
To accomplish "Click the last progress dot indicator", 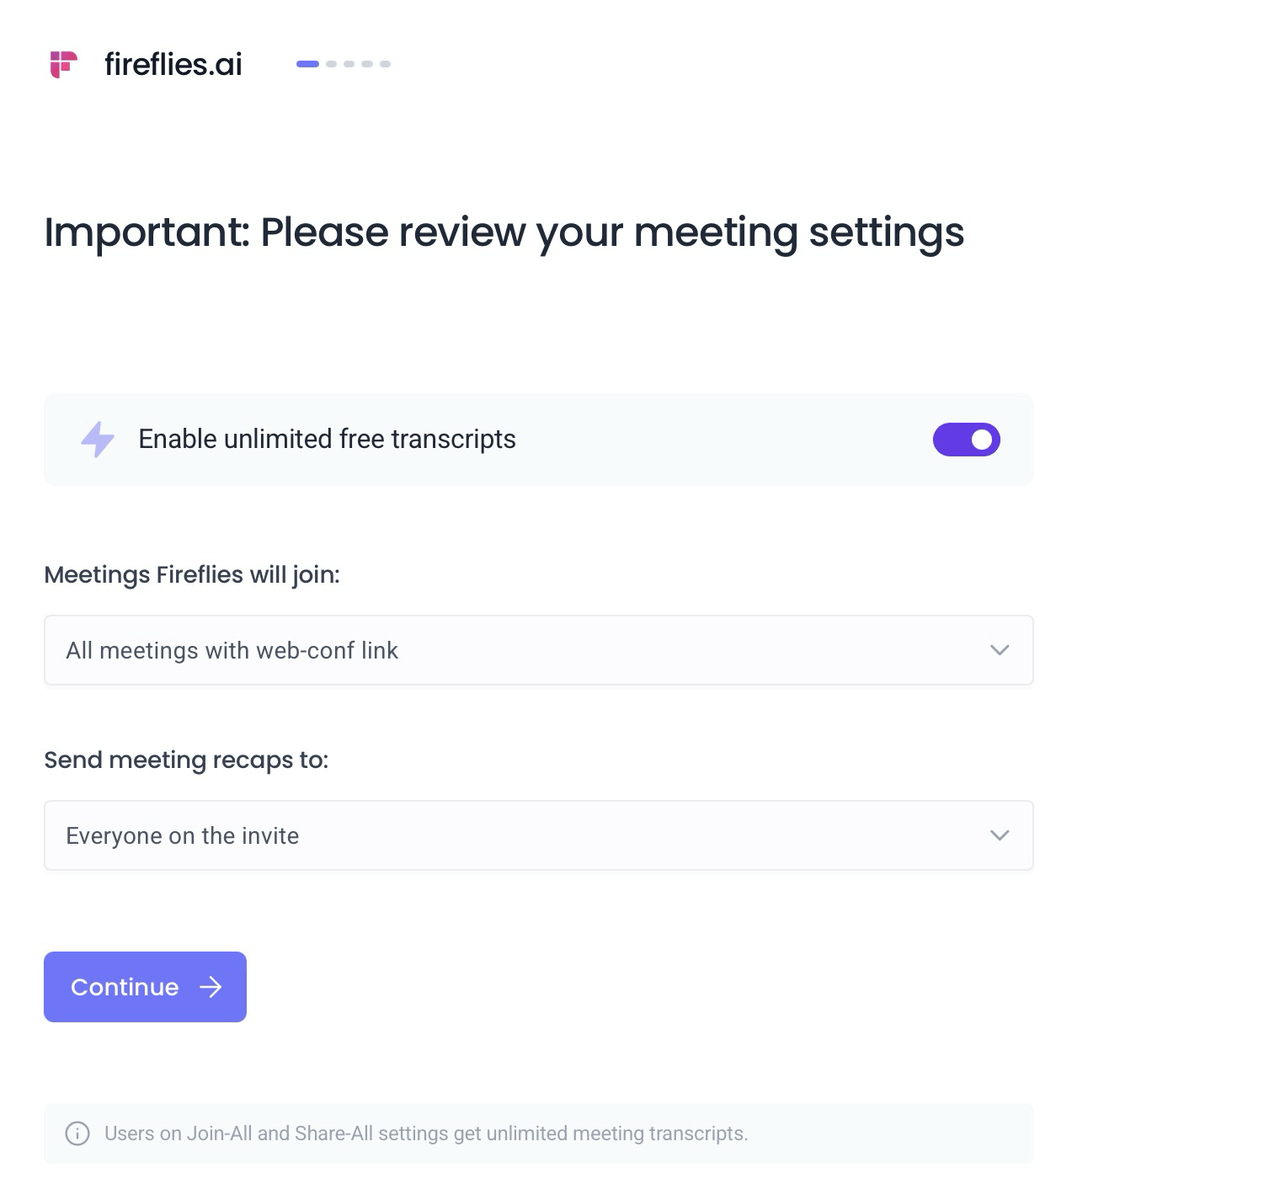I will point(386,63).
